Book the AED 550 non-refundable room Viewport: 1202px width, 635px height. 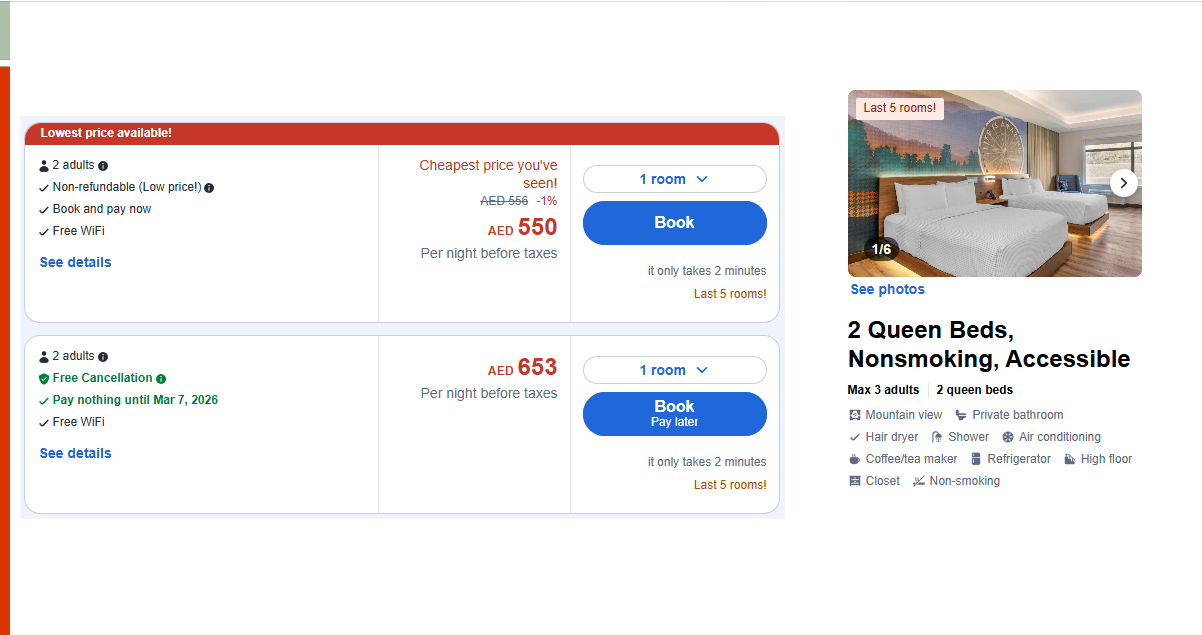pos(674,223)
